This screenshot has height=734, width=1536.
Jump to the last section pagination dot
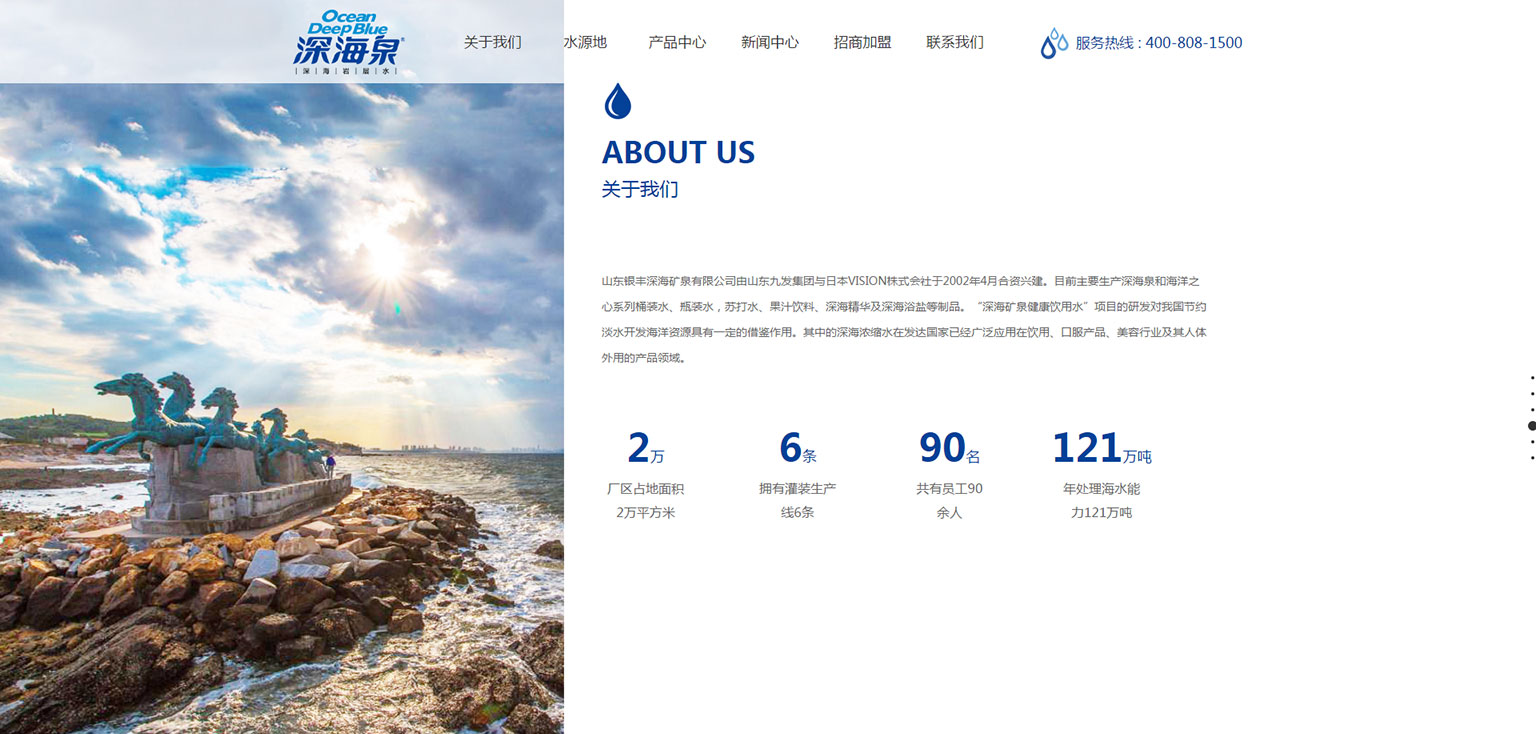(x=1532, y=458)
